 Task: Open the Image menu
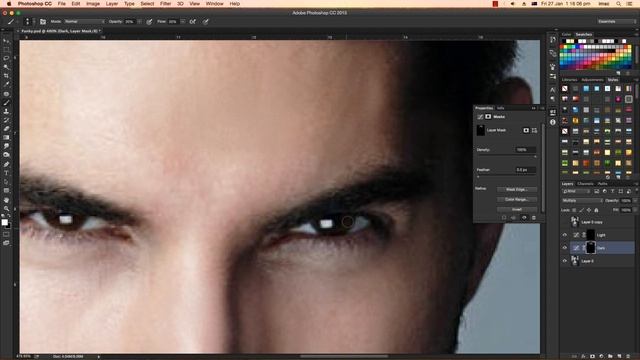(93, 4)
